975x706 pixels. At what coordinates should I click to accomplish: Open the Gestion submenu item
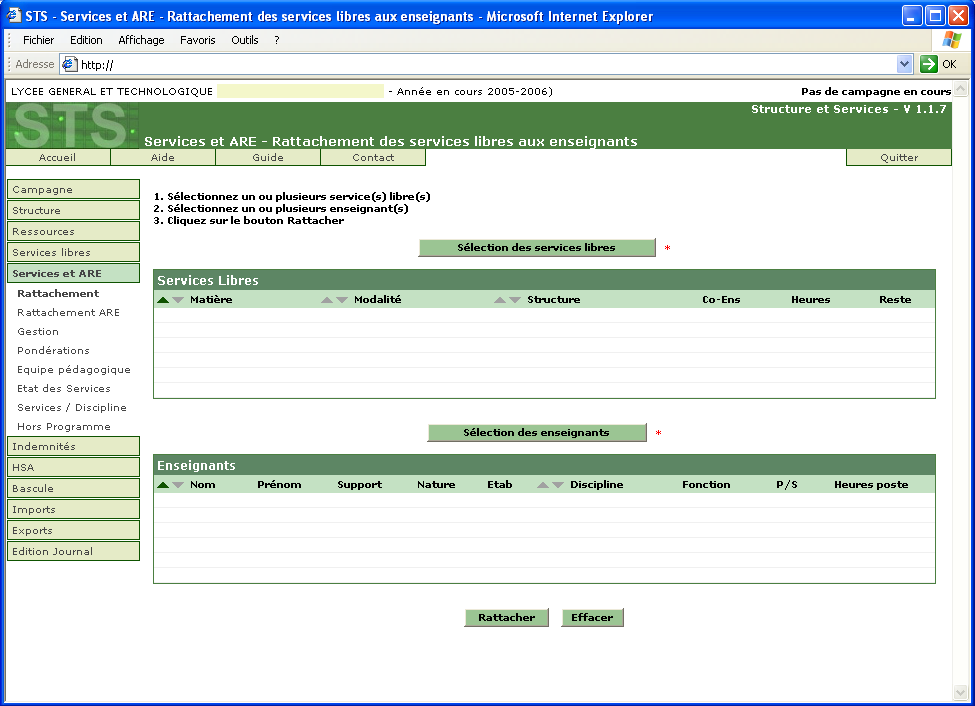point(38,332)
